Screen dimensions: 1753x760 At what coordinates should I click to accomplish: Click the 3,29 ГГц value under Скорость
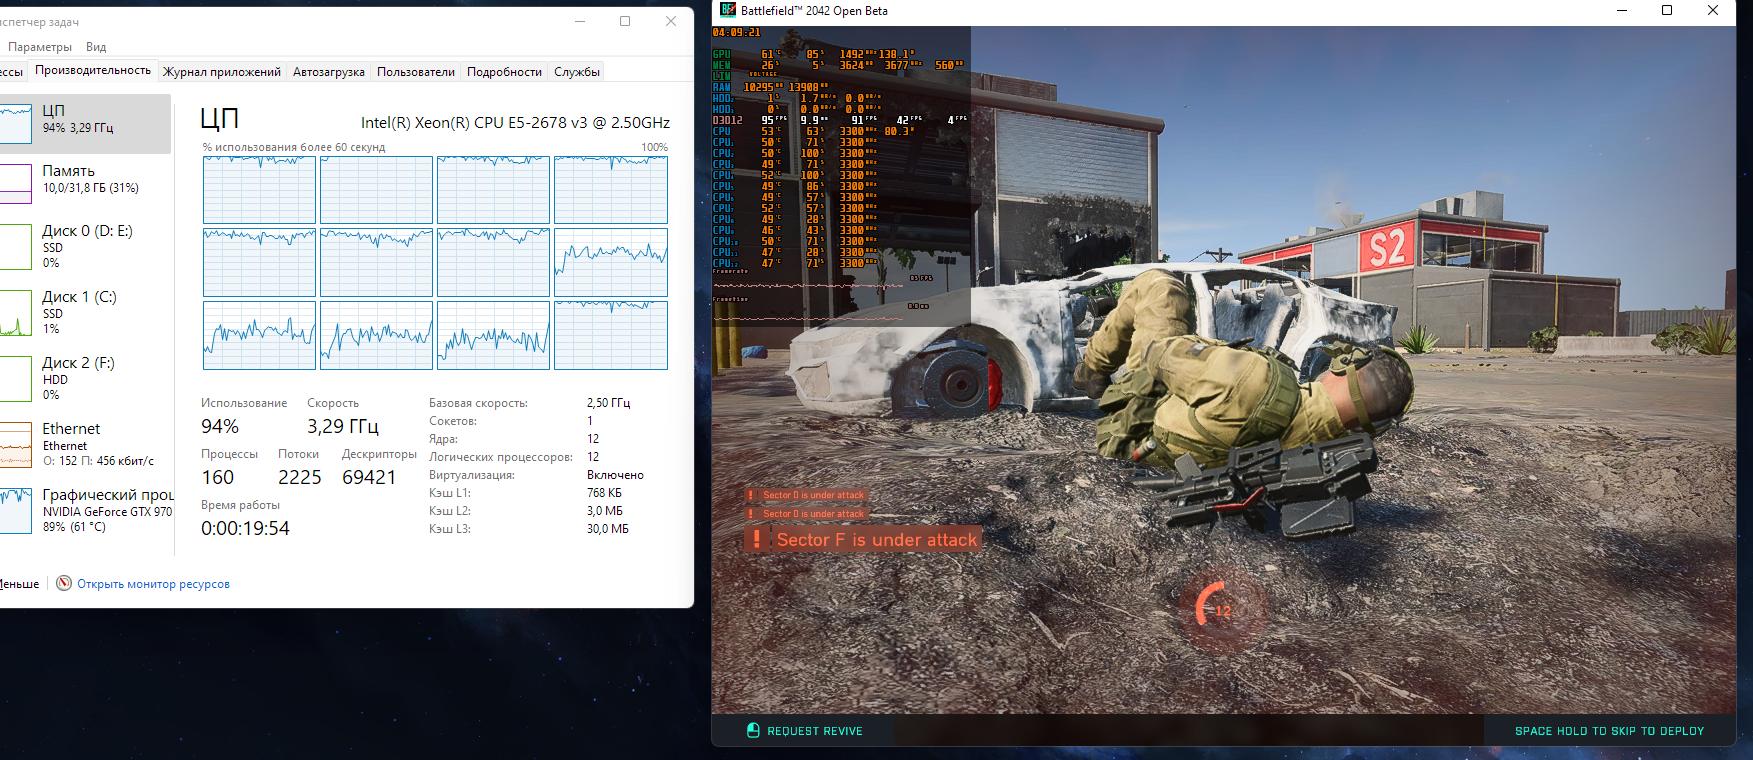(343, 427)
